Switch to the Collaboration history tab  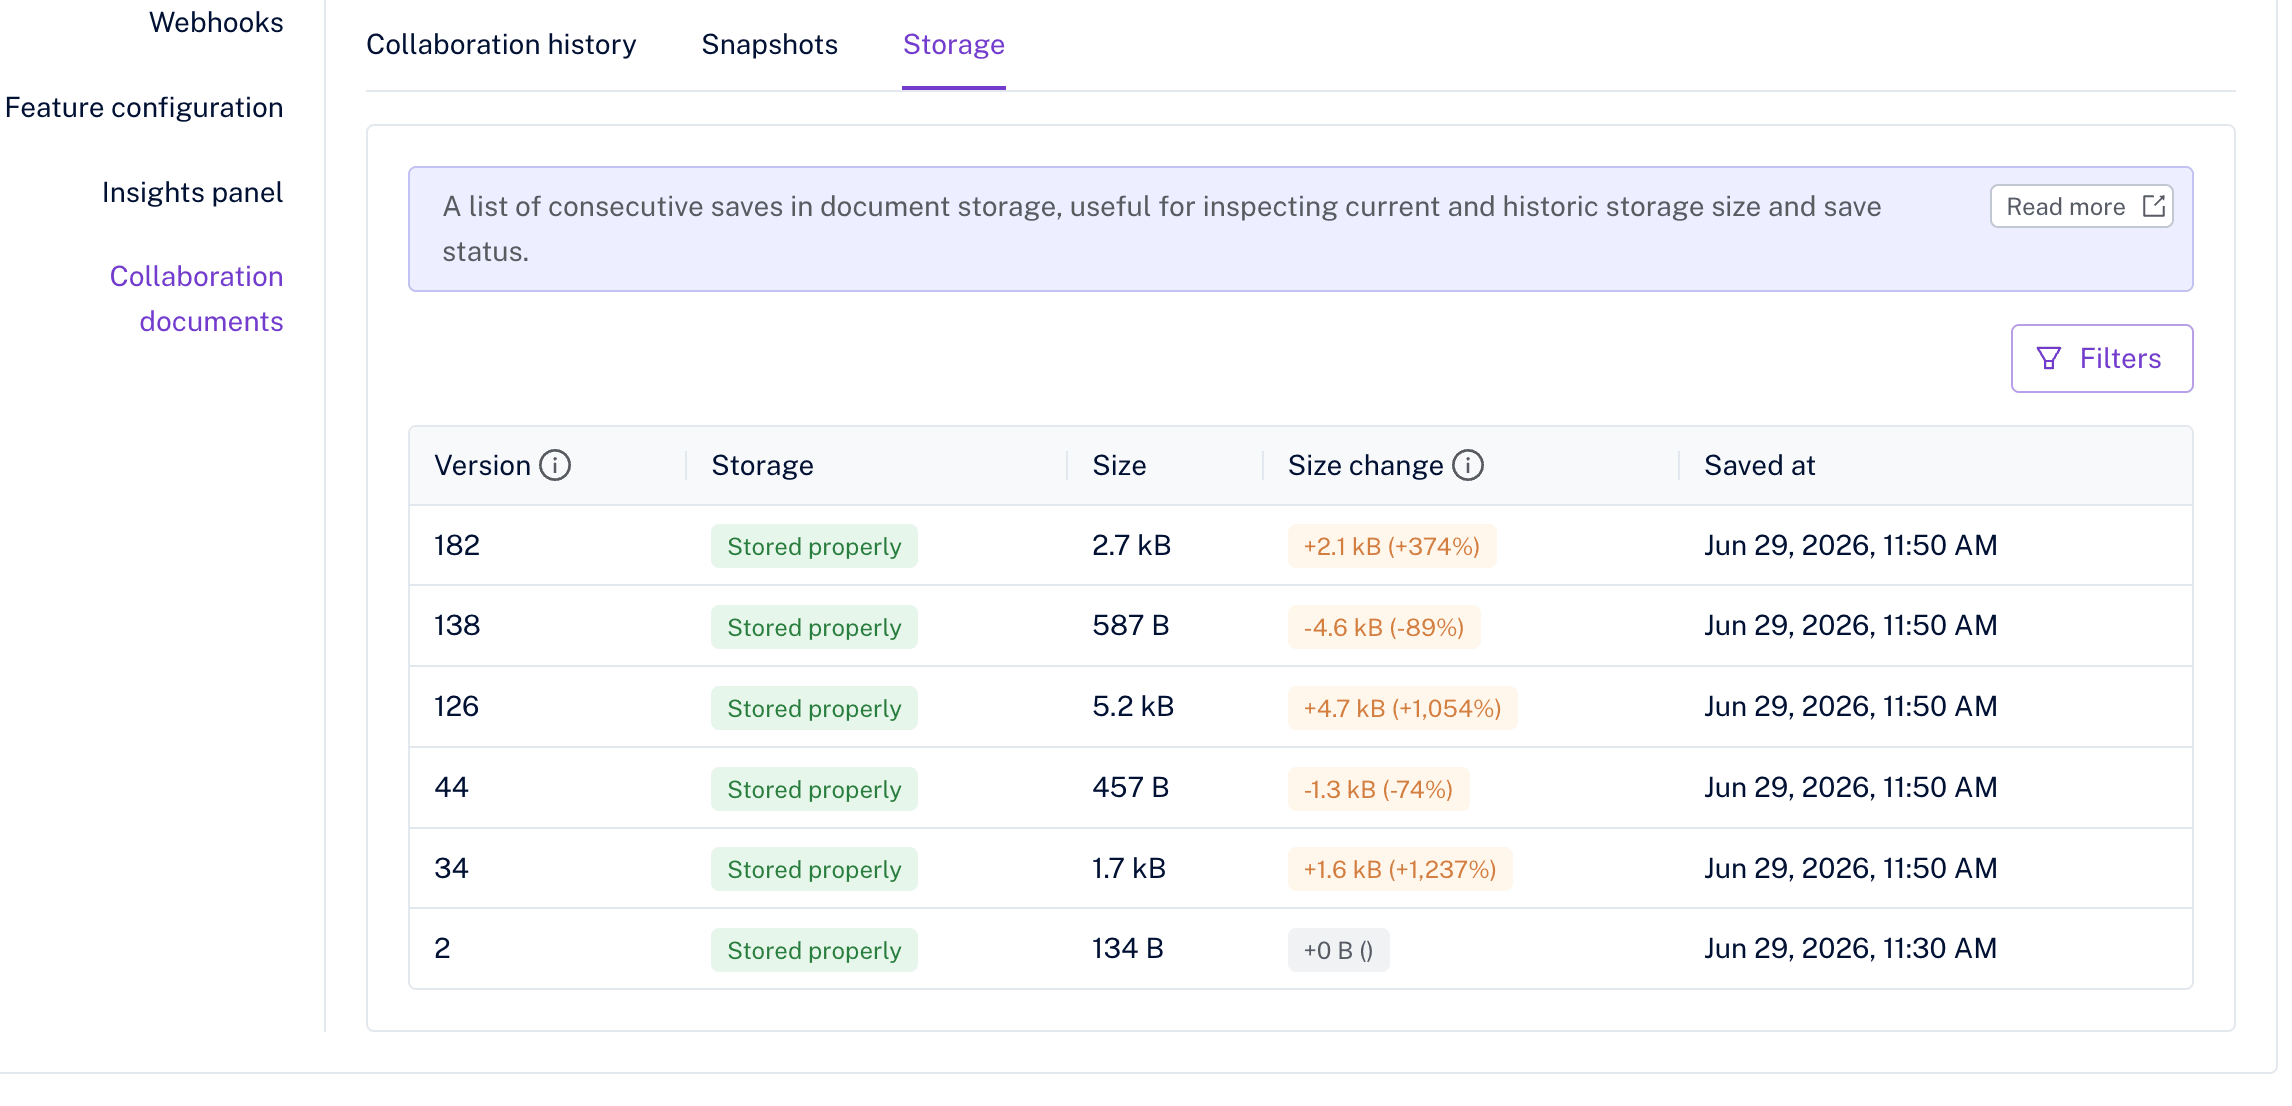[501, 44]
